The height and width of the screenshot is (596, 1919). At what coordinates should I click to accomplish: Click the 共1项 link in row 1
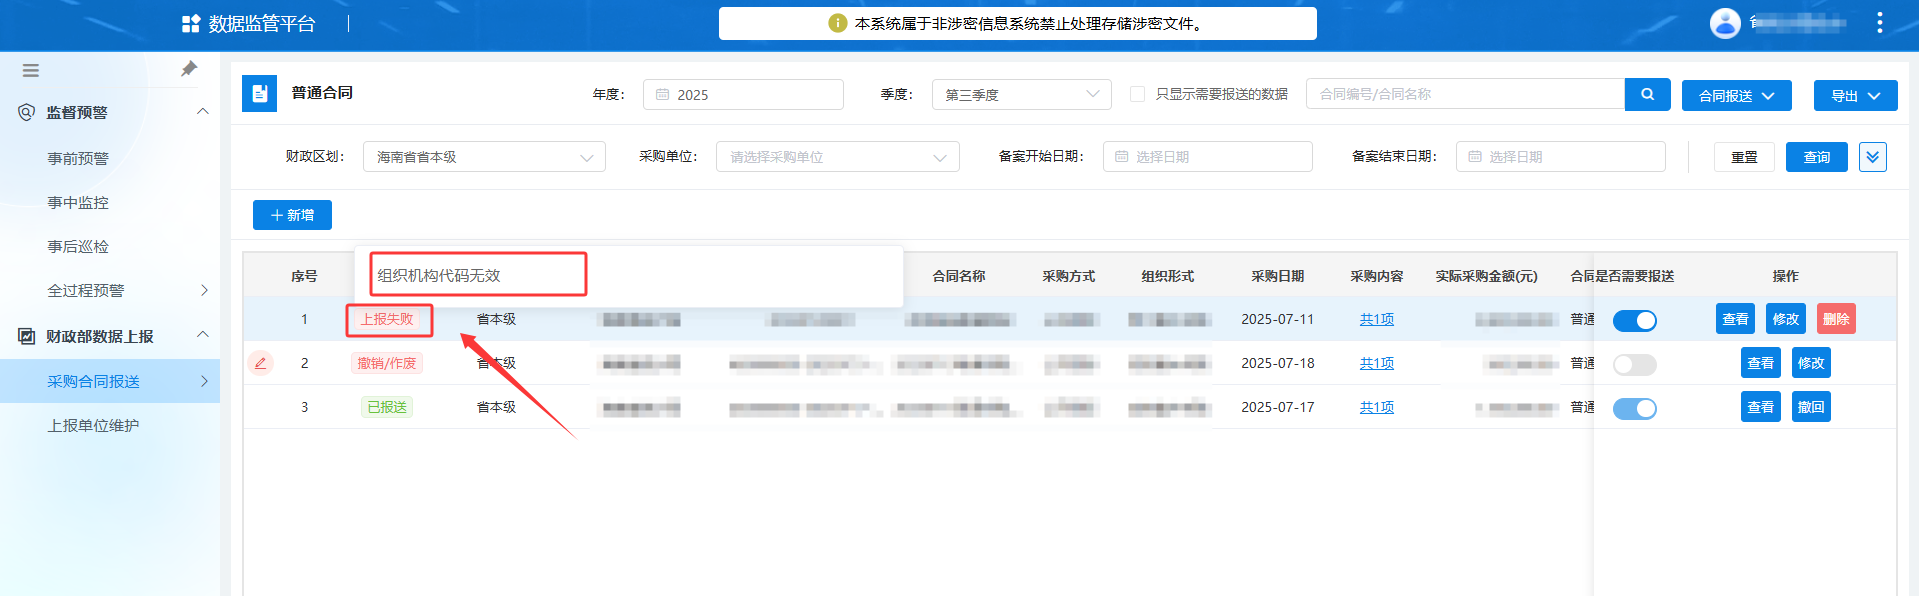pos(1376,319)
